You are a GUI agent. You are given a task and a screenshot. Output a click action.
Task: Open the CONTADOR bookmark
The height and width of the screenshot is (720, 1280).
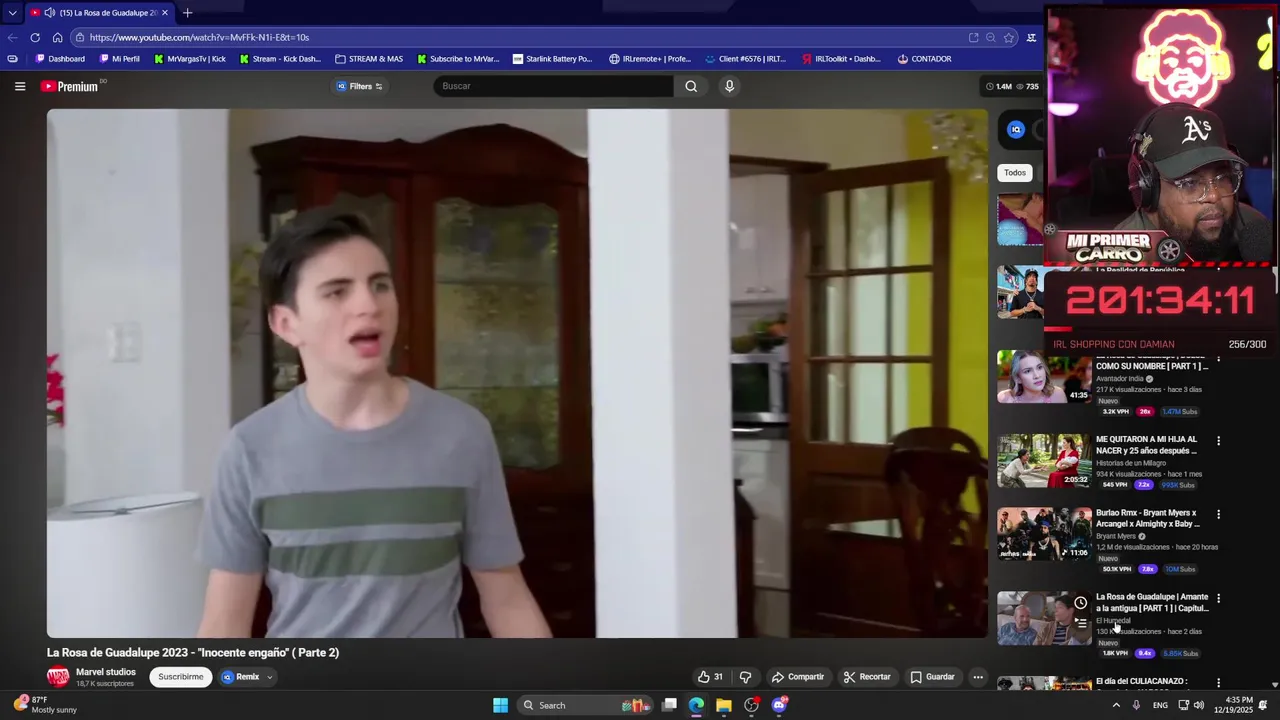pos(924,59)
